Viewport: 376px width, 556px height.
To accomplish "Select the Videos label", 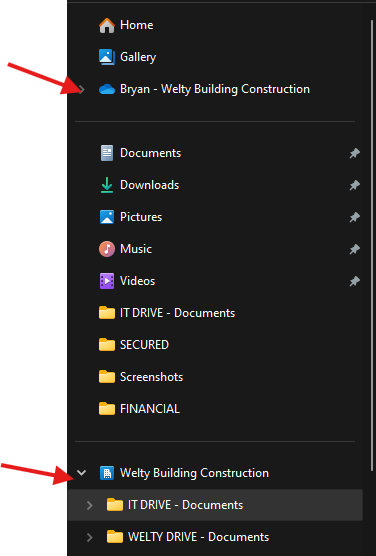I will tap(137, 281).
